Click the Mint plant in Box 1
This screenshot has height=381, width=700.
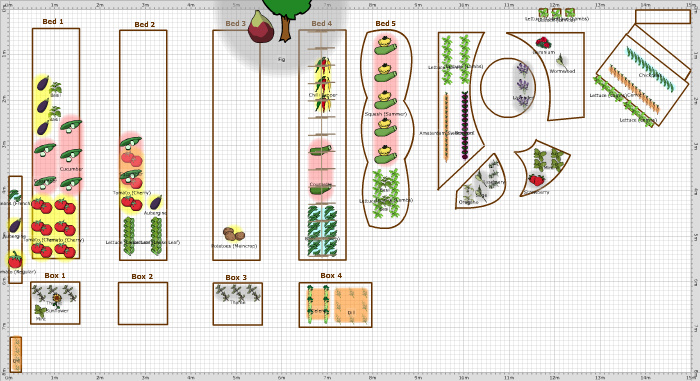tap(41, 311)
